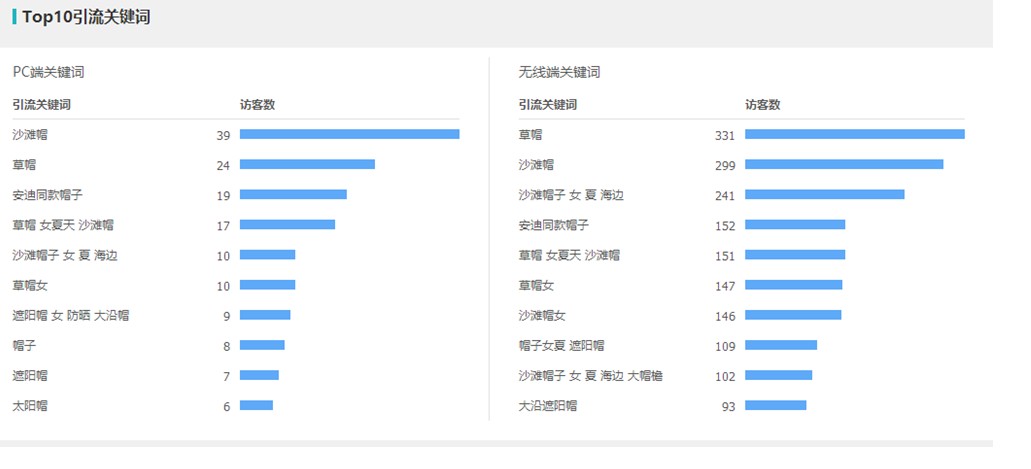
Task: Select wireless keyword 帽子女夏 遮阳帽
Action: click(561, 345)
